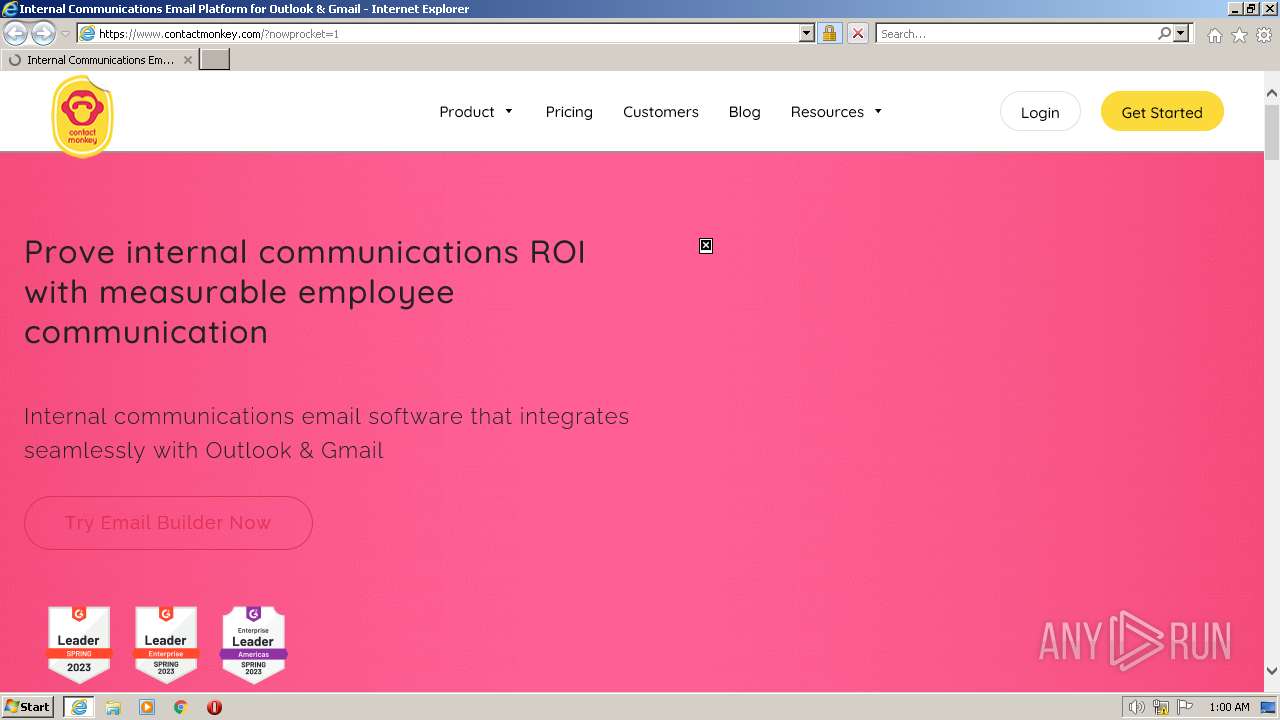Open the browser Home icon

pyautogui.click(x=1214, y=35)
